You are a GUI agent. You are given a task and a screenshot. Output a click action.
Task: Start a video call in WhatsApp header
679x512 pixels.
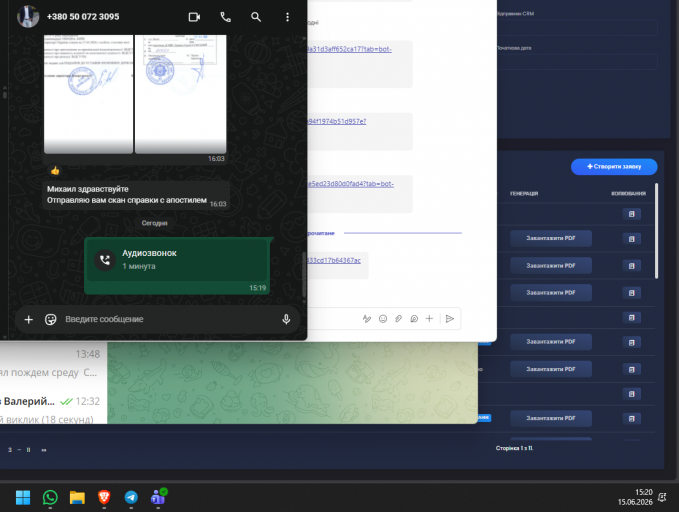[x=194, y=17]
